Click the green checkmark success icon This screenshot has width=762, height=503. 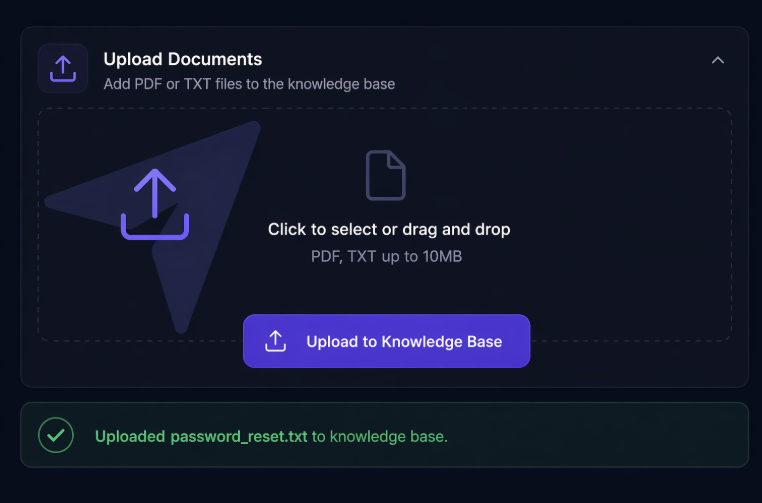(56, 435)
